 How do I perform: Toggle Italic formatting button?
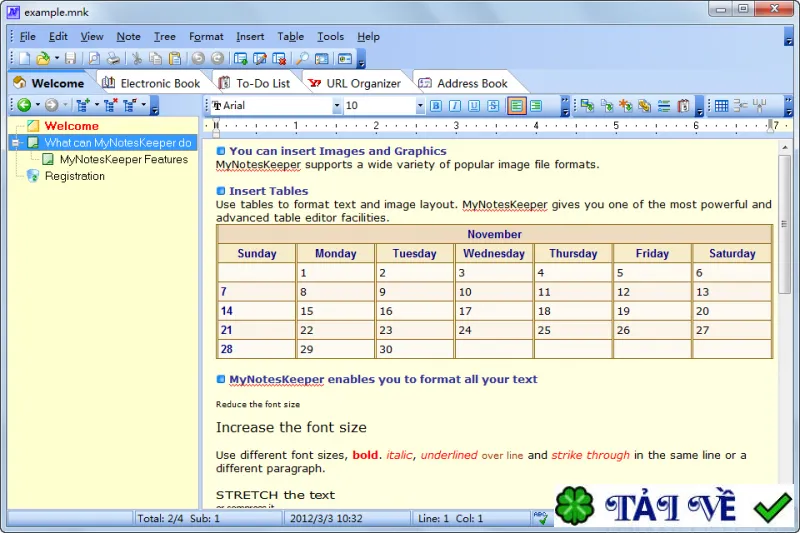pyautogui.click(x=455, y=106)
